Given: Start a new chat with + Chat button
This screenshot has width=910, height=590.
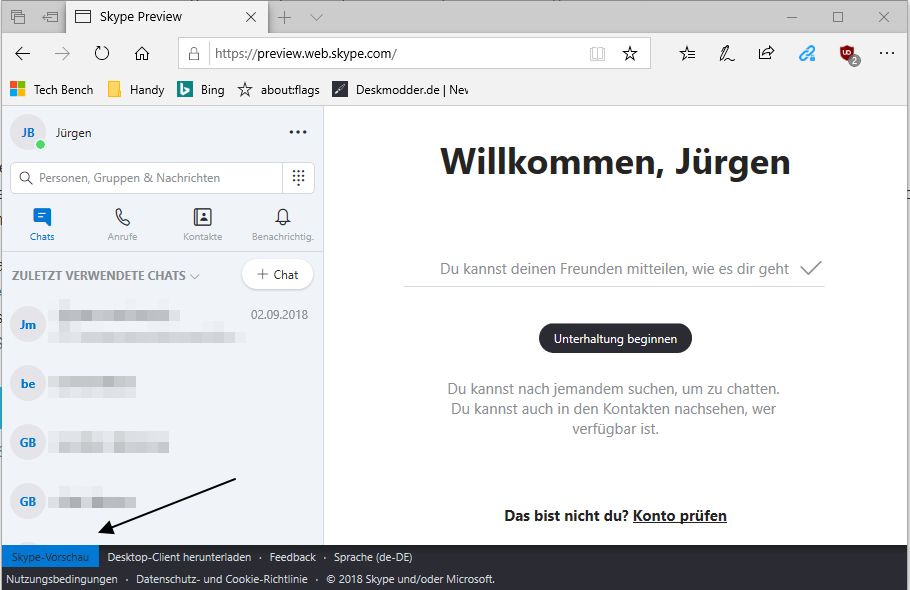Looking at the screenshot, I should tap(277, 274).
